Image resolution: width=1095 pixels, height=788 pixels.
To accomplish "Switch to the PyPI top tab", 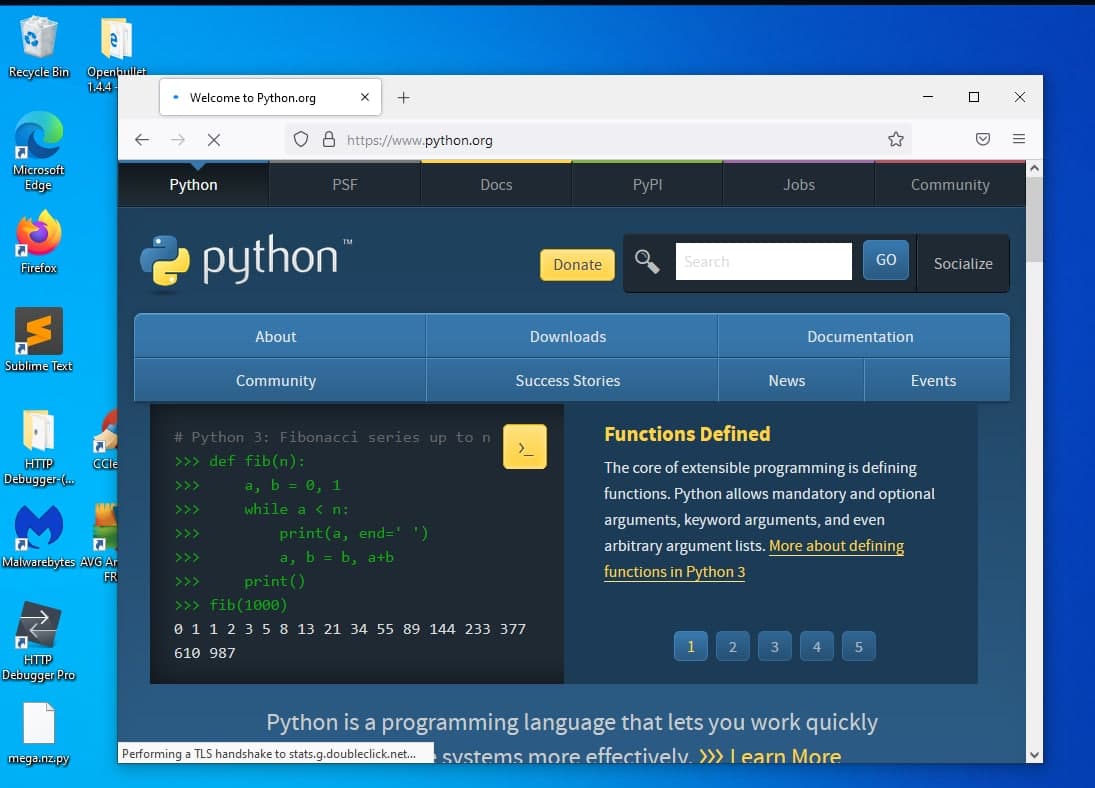I will 647,185.
